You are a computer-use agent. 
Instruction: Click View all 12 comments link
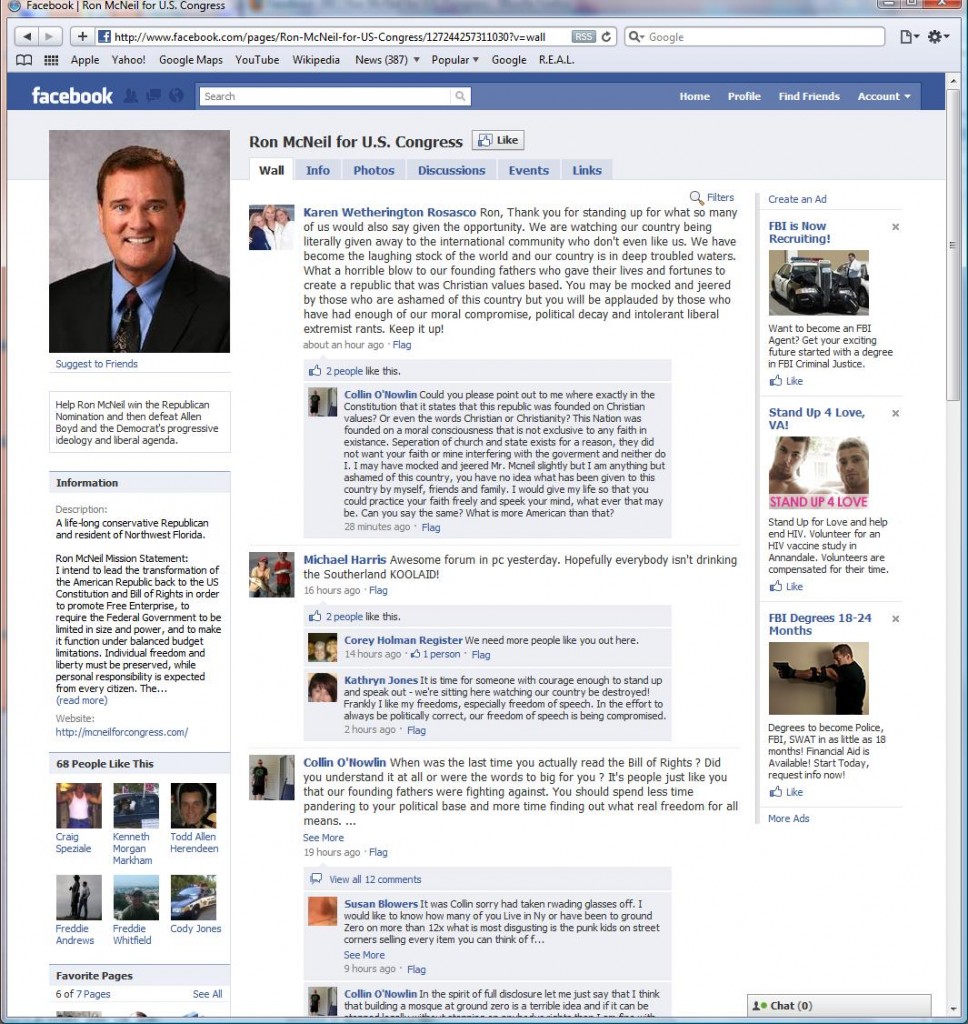coord(375,879)
